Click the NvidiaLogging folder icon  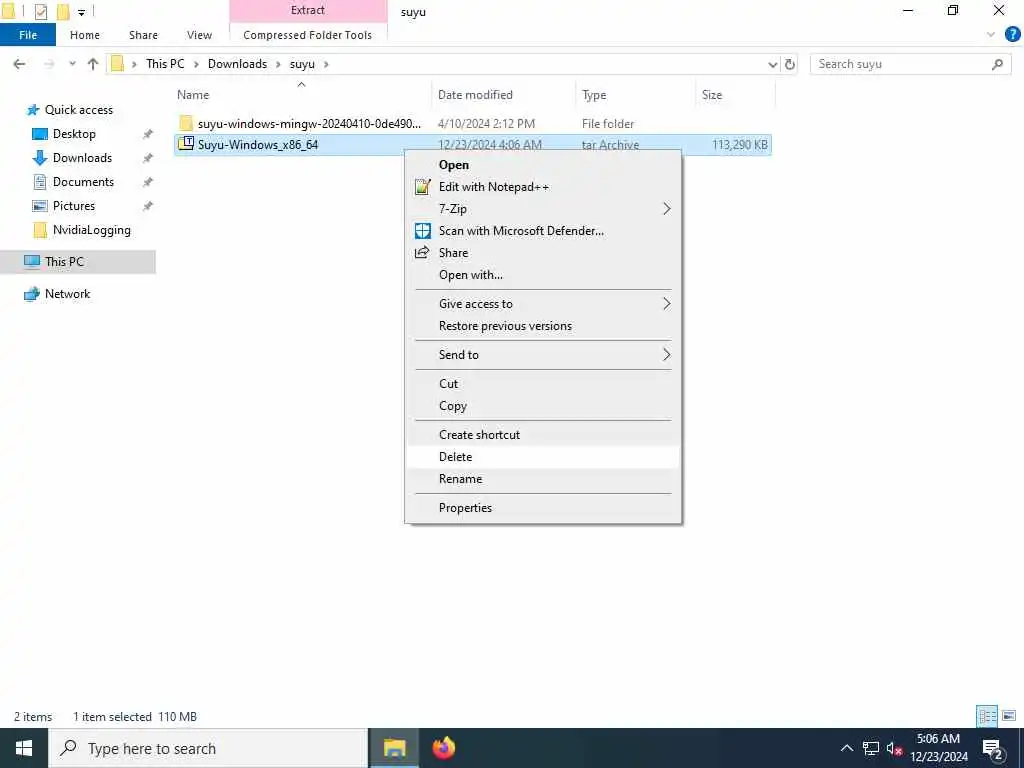[x=40, y=230]
